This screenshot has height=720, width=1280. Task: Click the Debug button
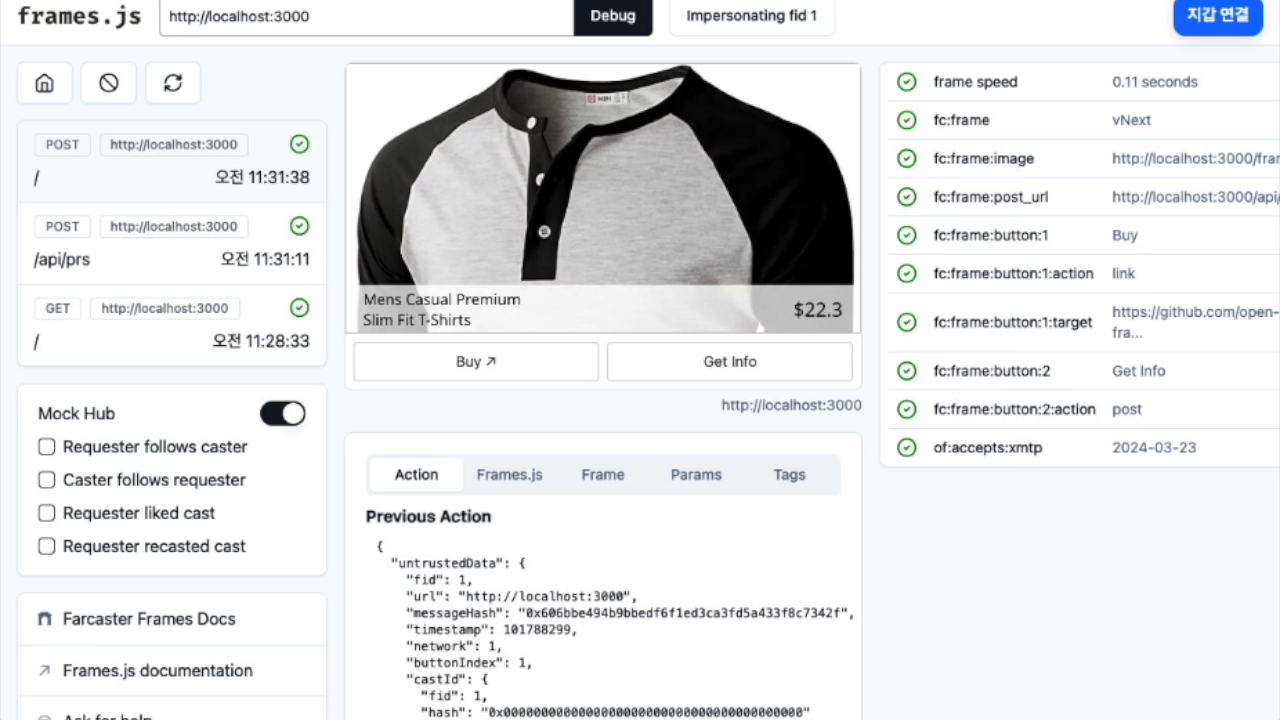613,16
